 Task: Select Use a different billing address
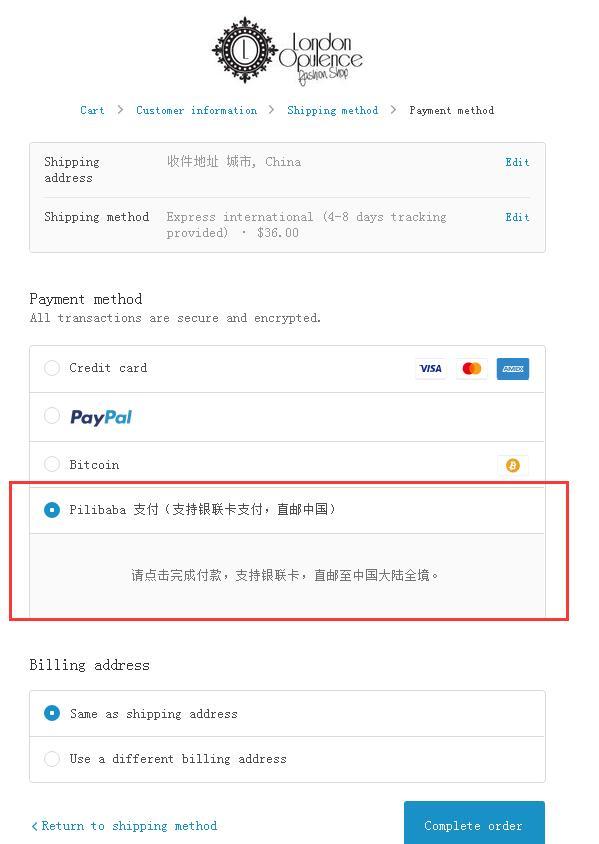pos(52,759)
